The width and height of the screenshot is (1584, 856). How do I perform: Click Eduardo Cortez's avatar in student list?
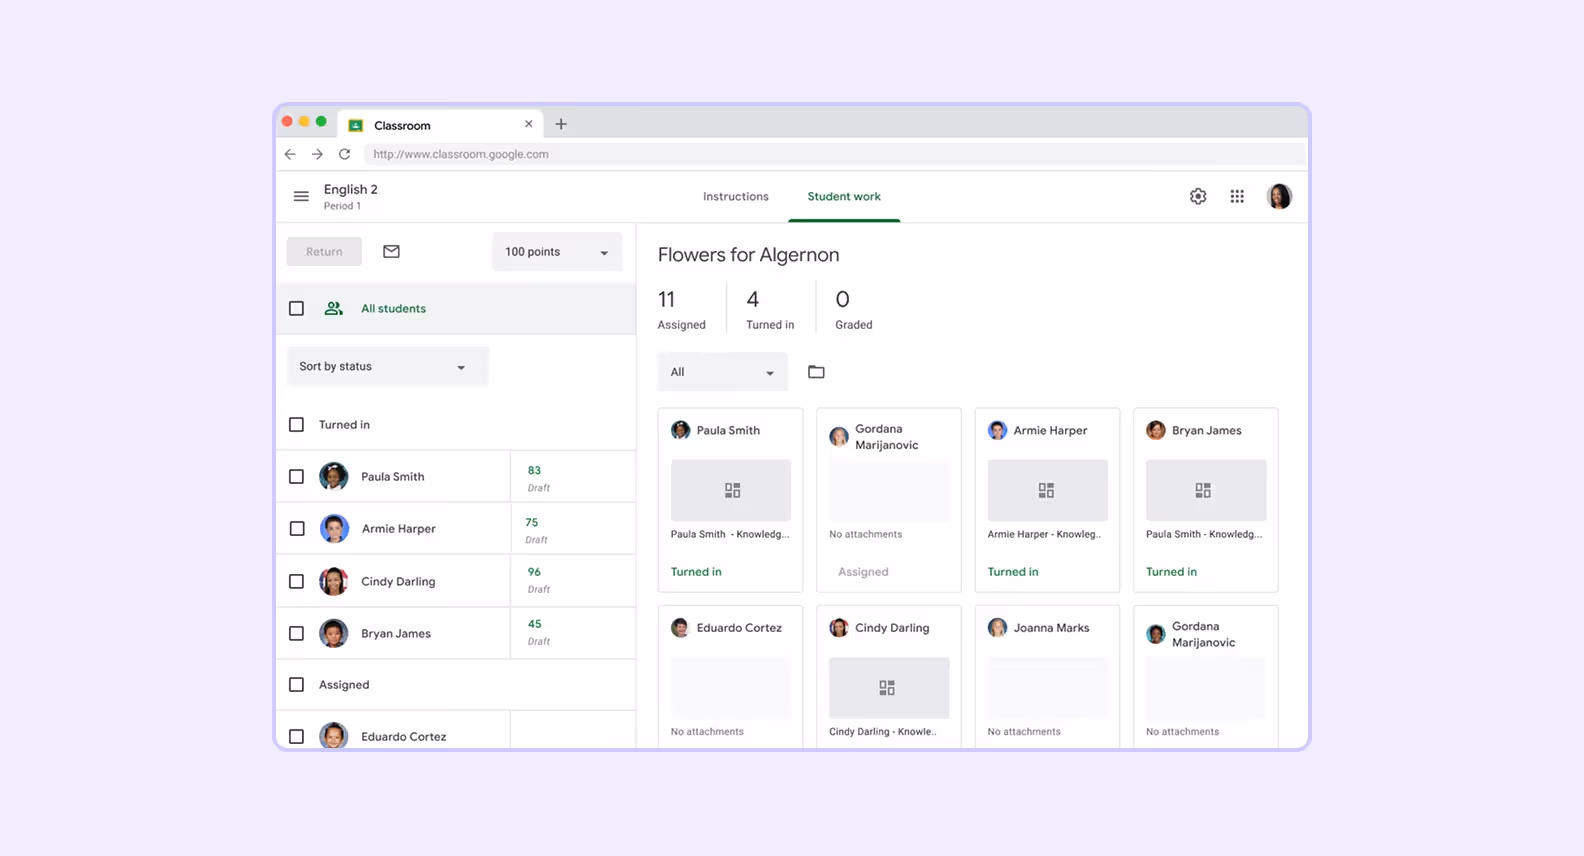334,736
